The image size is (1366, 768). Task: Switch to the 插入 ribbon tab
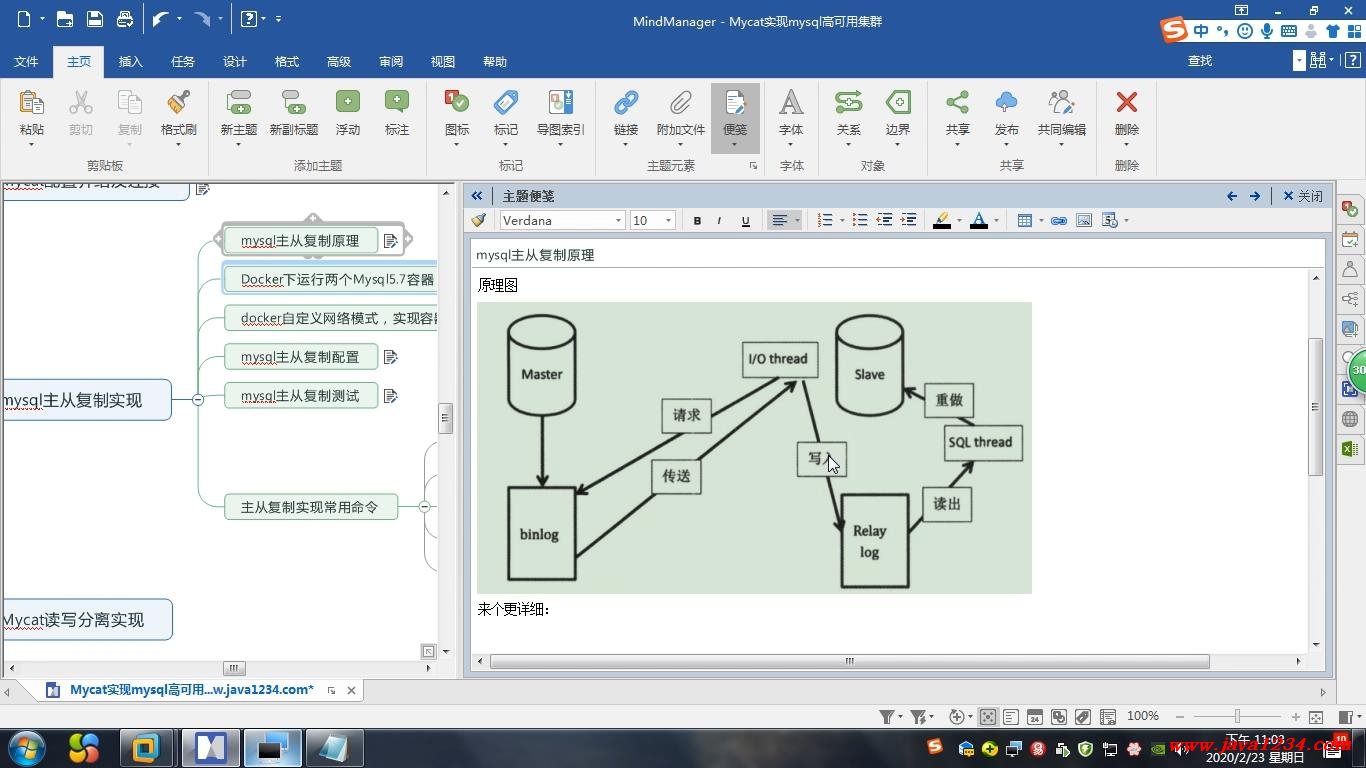tap(131, 61)
